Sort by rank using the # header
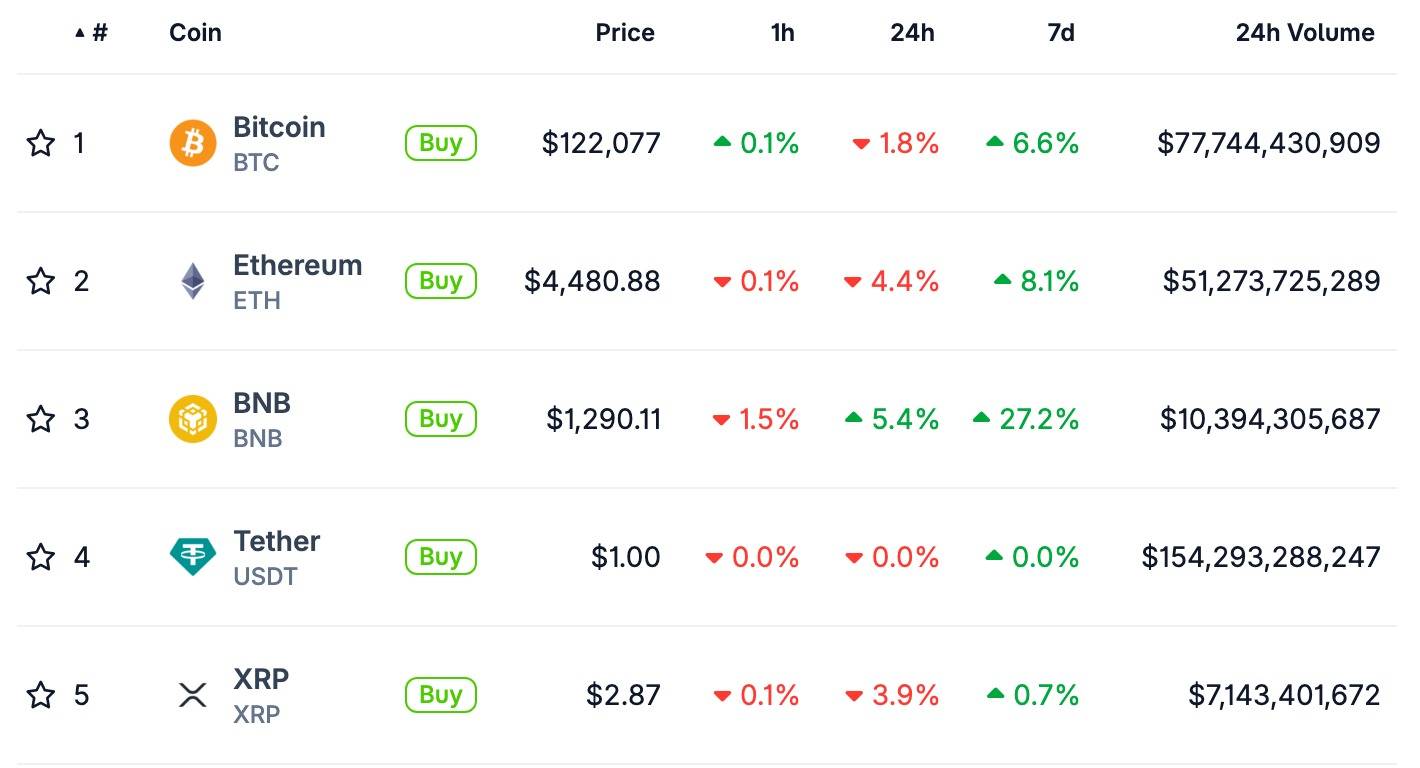Viewport: 1420px width, 768px height. 98,33
